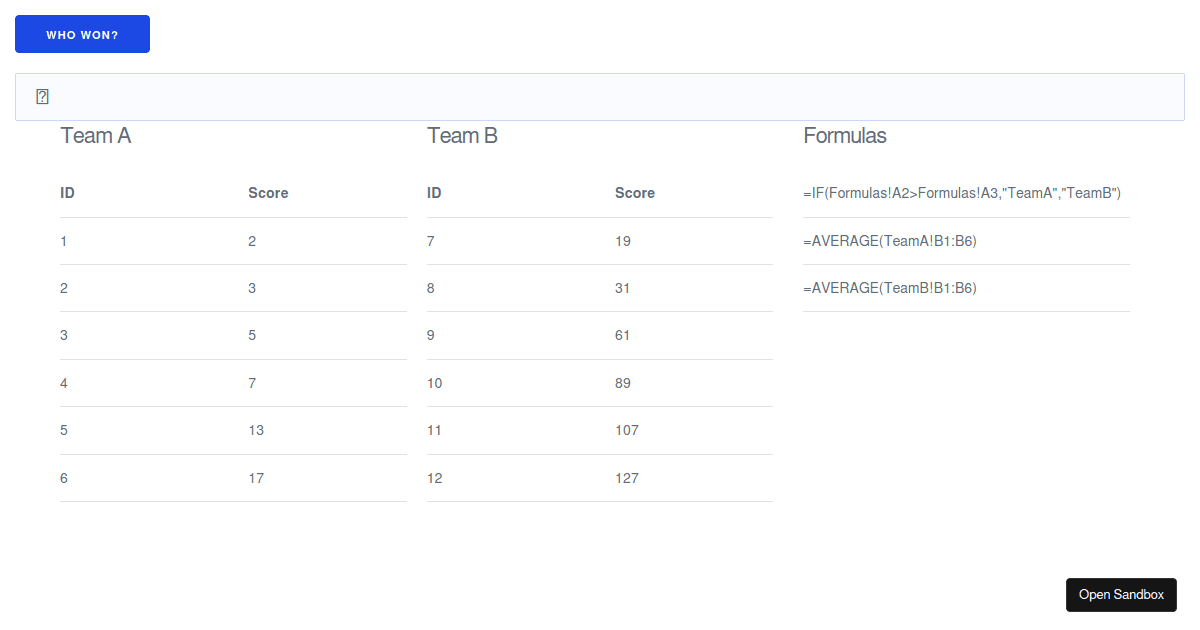Image resolution: width=1200 pixels, height=630 pixels.
Task: Select the cell with ID 12
Action: [x=434, y=478]
